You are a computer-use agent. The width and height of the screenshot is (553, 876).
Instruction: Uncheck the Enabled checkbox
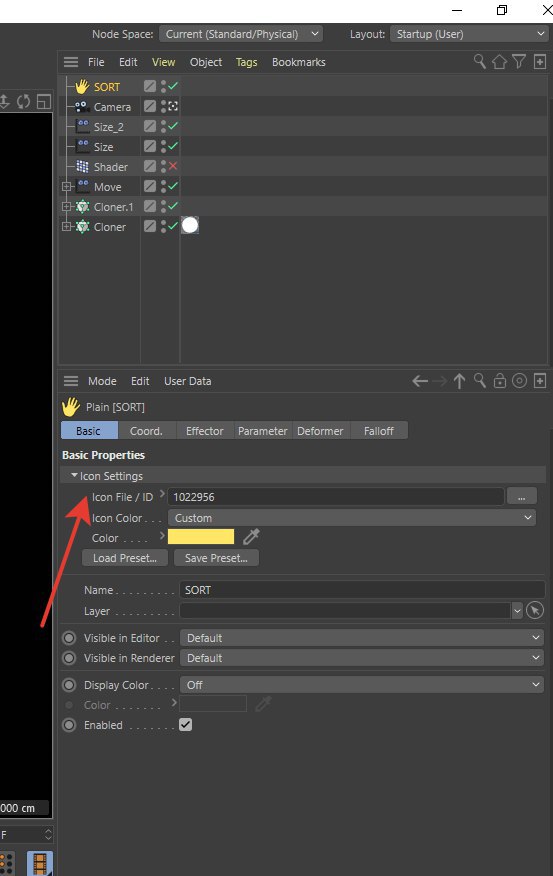(185, 725)
